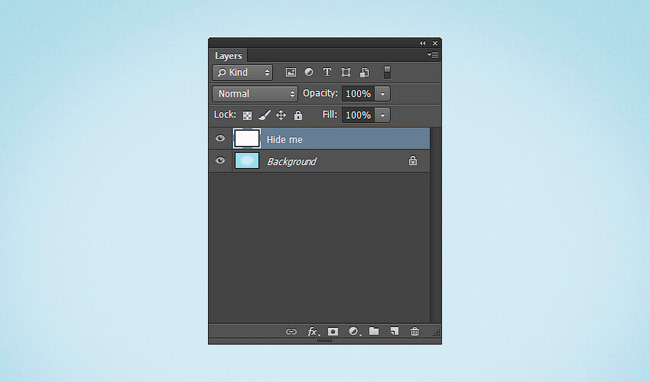Close the Layers panel
Viewport: 650px width, 382px height.
coord(435,43)
